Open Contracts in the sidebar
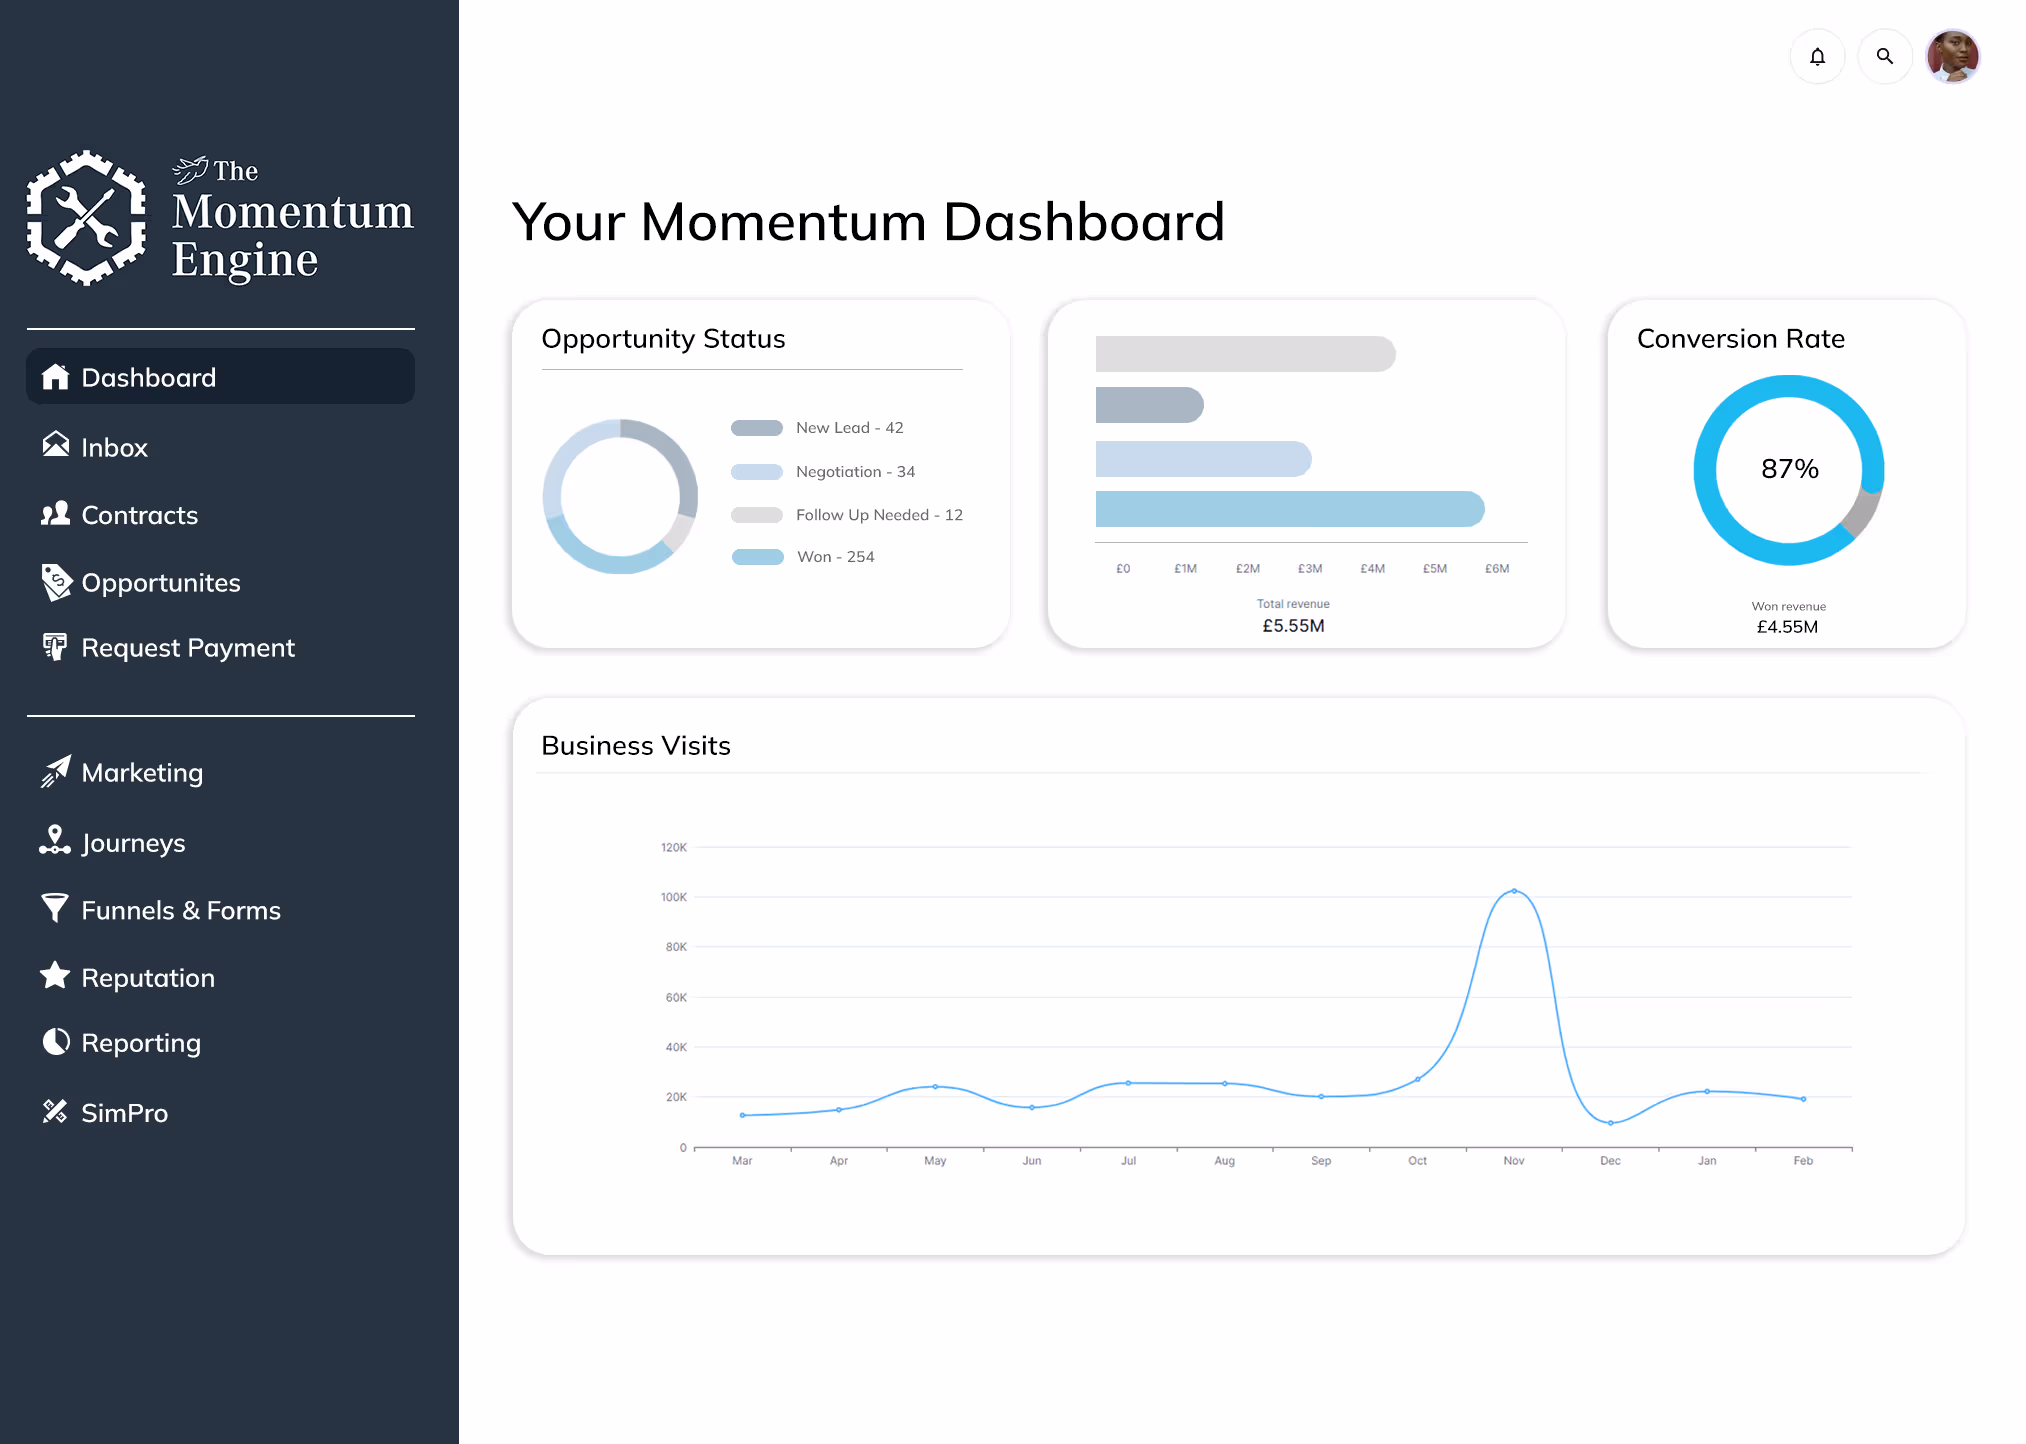 (x=140, y=515)
